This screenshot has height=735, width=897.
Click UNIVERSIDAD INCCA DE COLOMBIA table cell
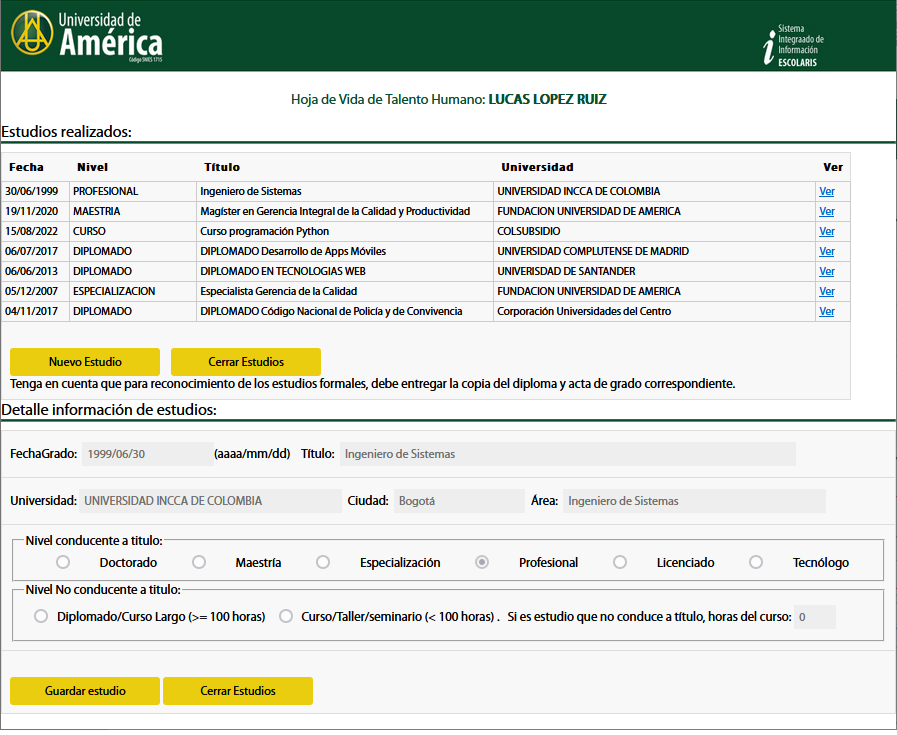point(654,191)
